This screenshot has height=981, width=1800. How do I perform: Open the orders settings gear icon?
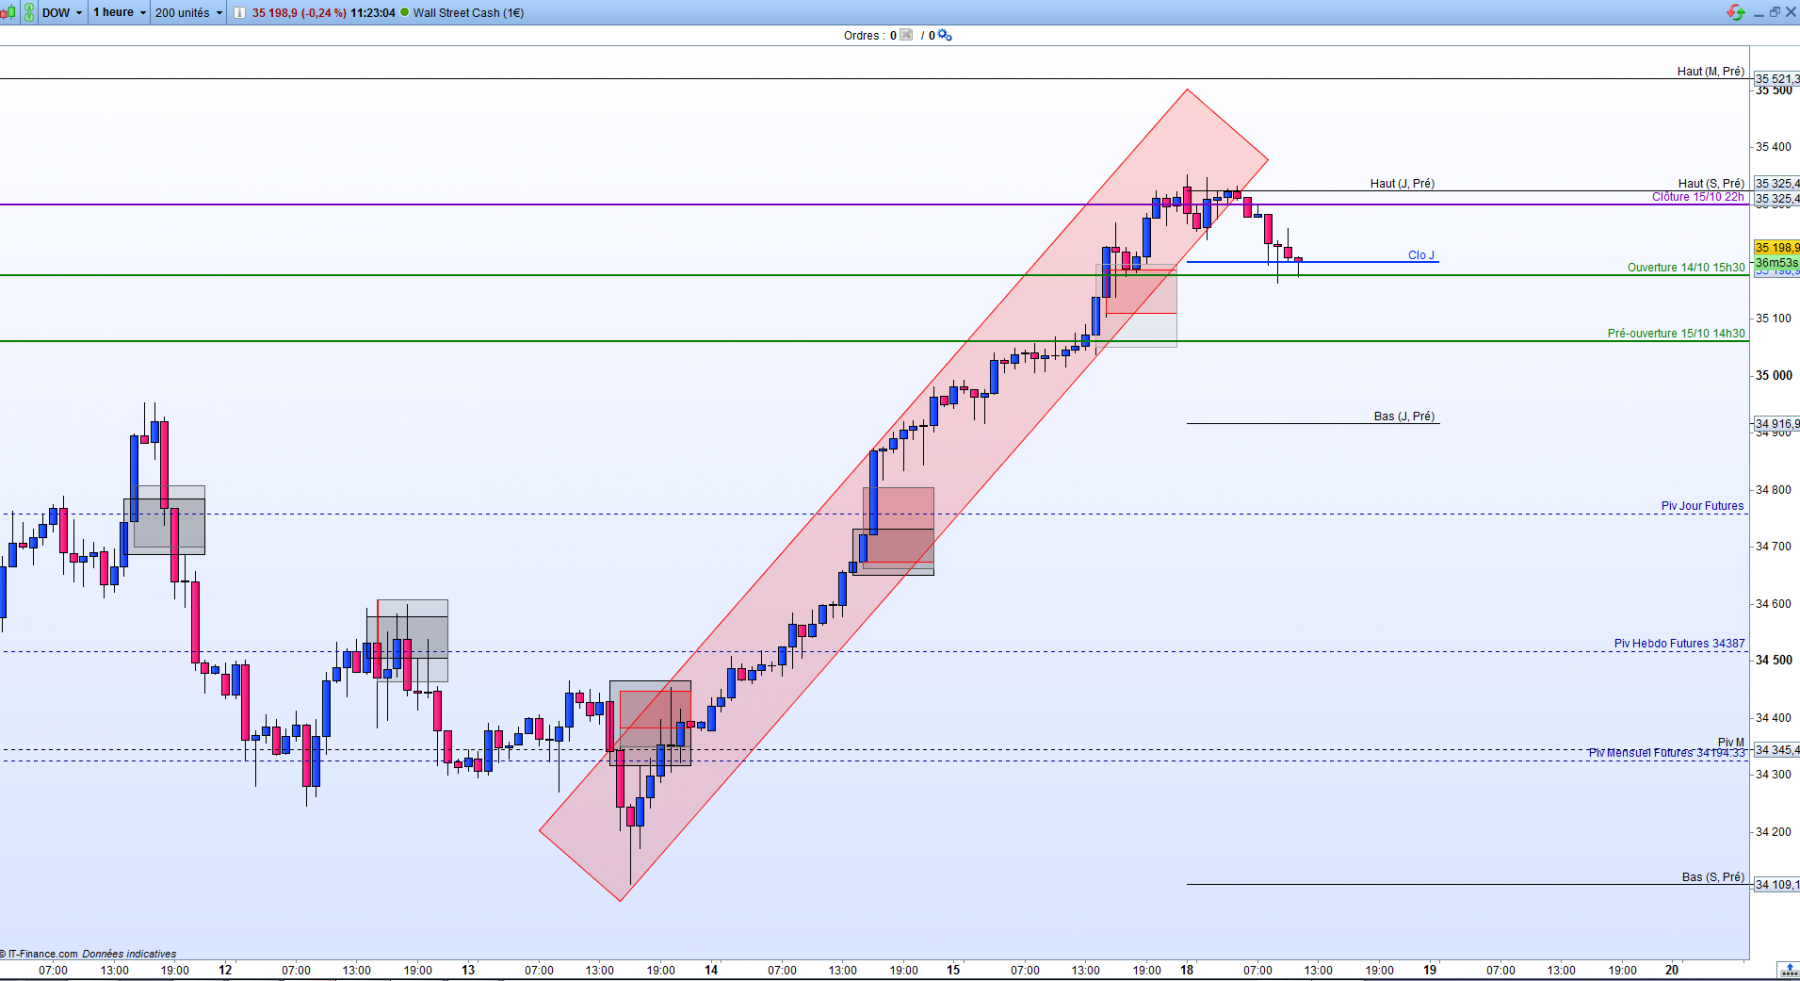coord(945,35)
